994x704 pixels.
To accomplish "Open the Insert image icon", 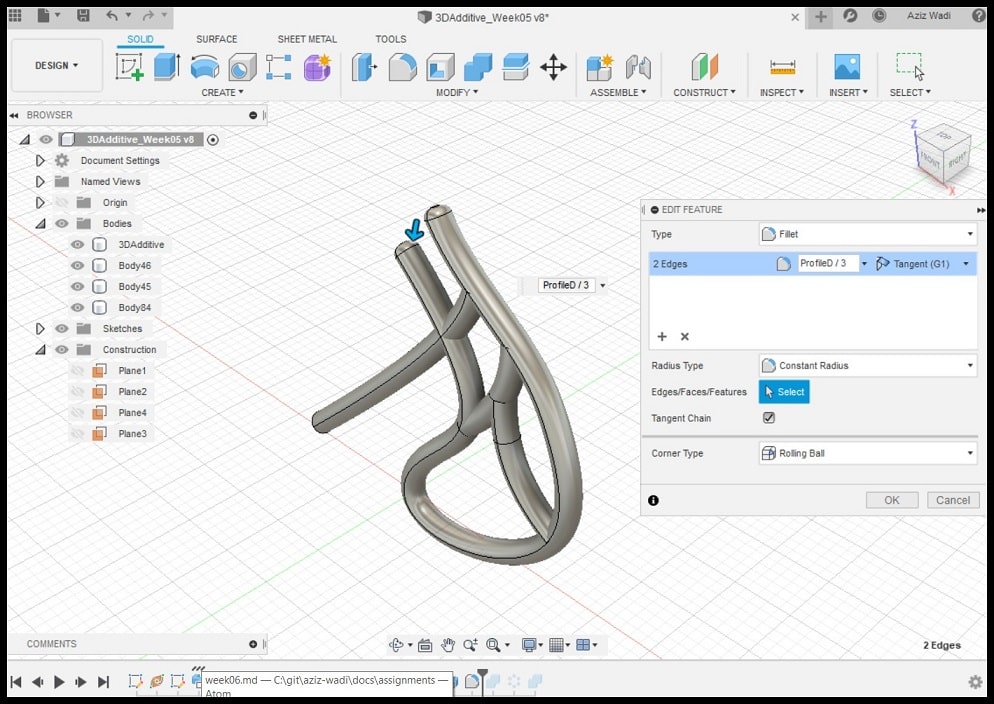I will [x=846, y=67].
